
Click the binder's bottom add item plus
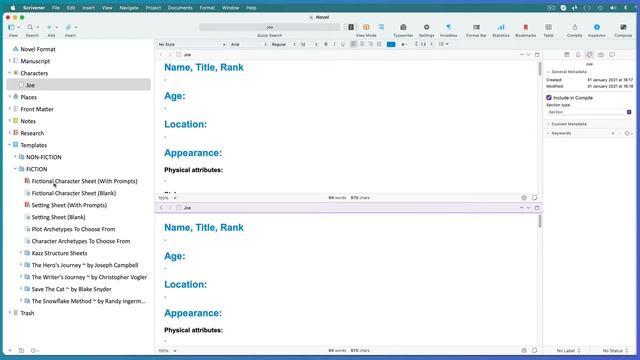(x=10, y=351)
